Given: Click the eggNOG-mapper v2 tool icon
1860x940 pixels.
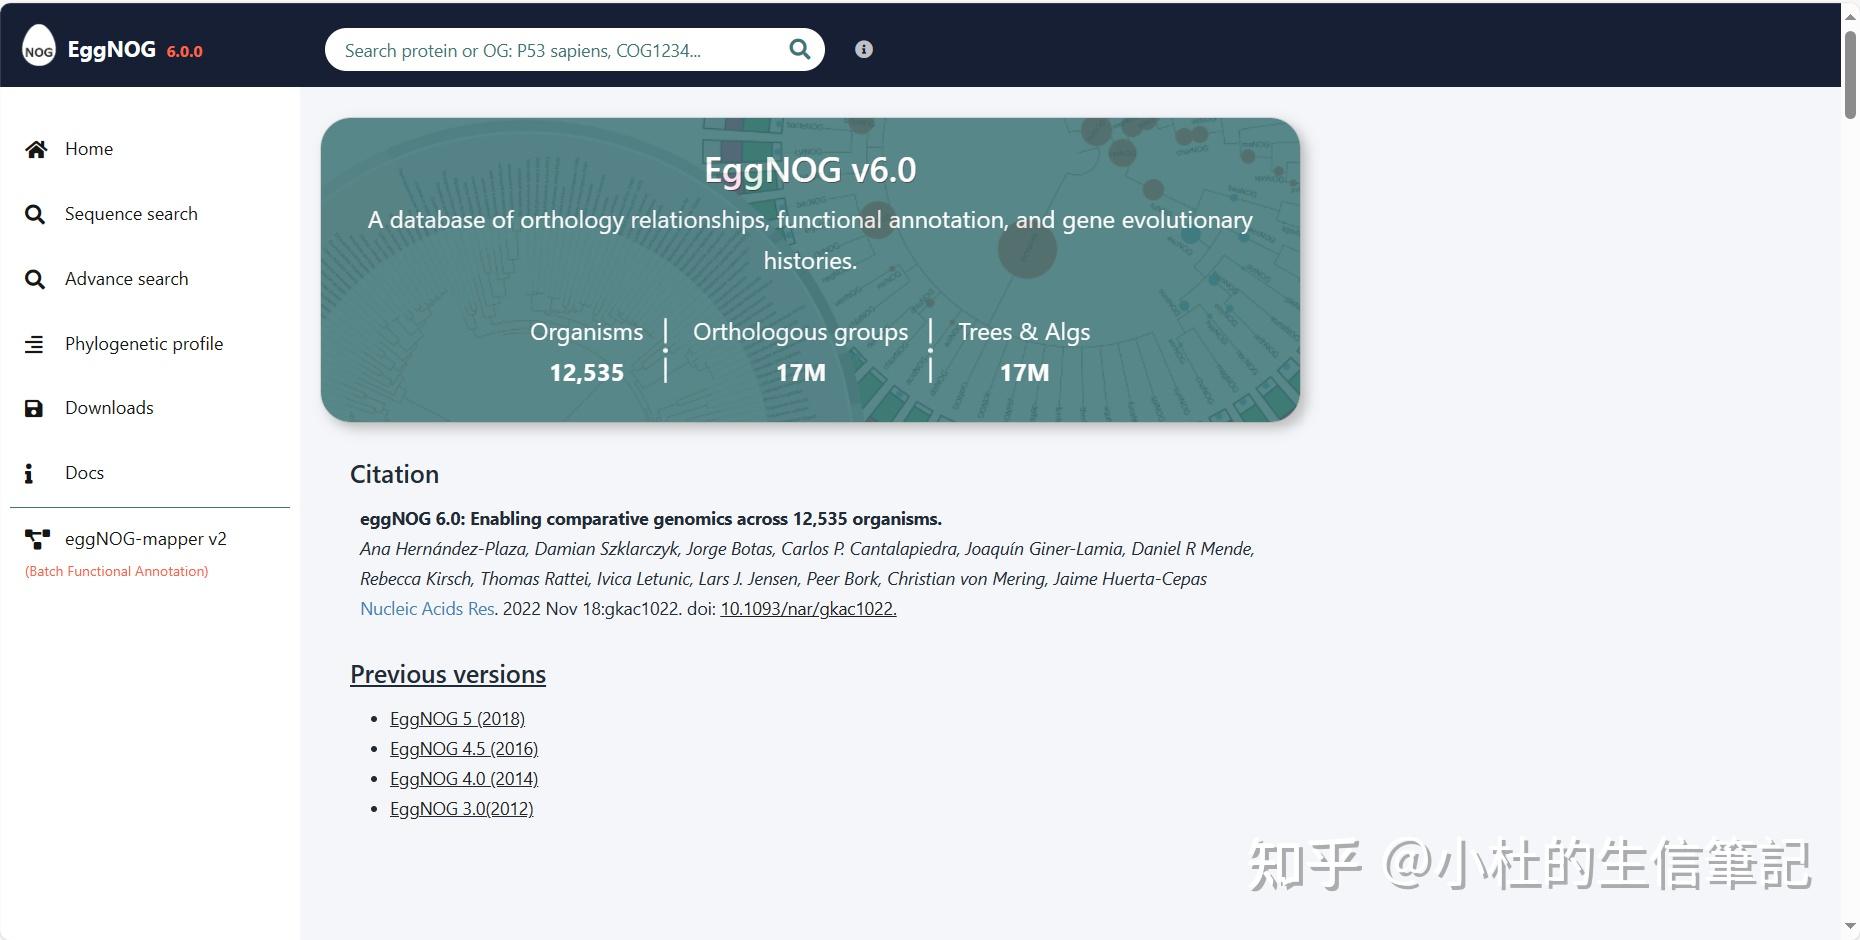Looking at the screenshot, I should (37, 540).
